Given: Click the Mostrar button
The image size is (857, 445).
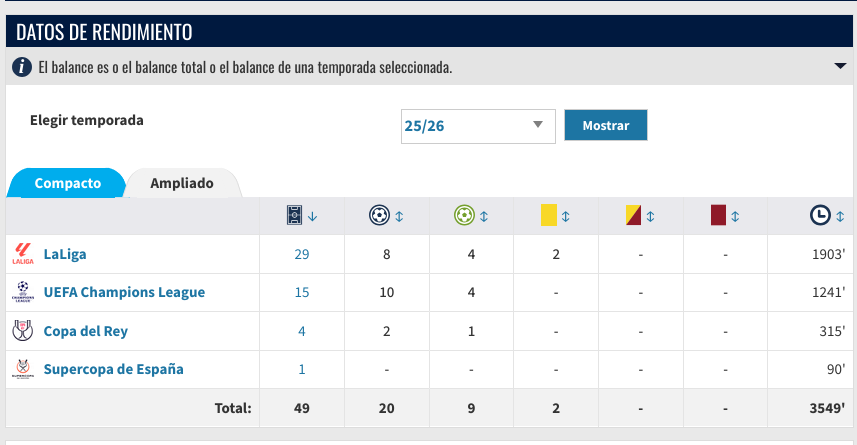Looking at the screenshot, I should coord(606,125).
